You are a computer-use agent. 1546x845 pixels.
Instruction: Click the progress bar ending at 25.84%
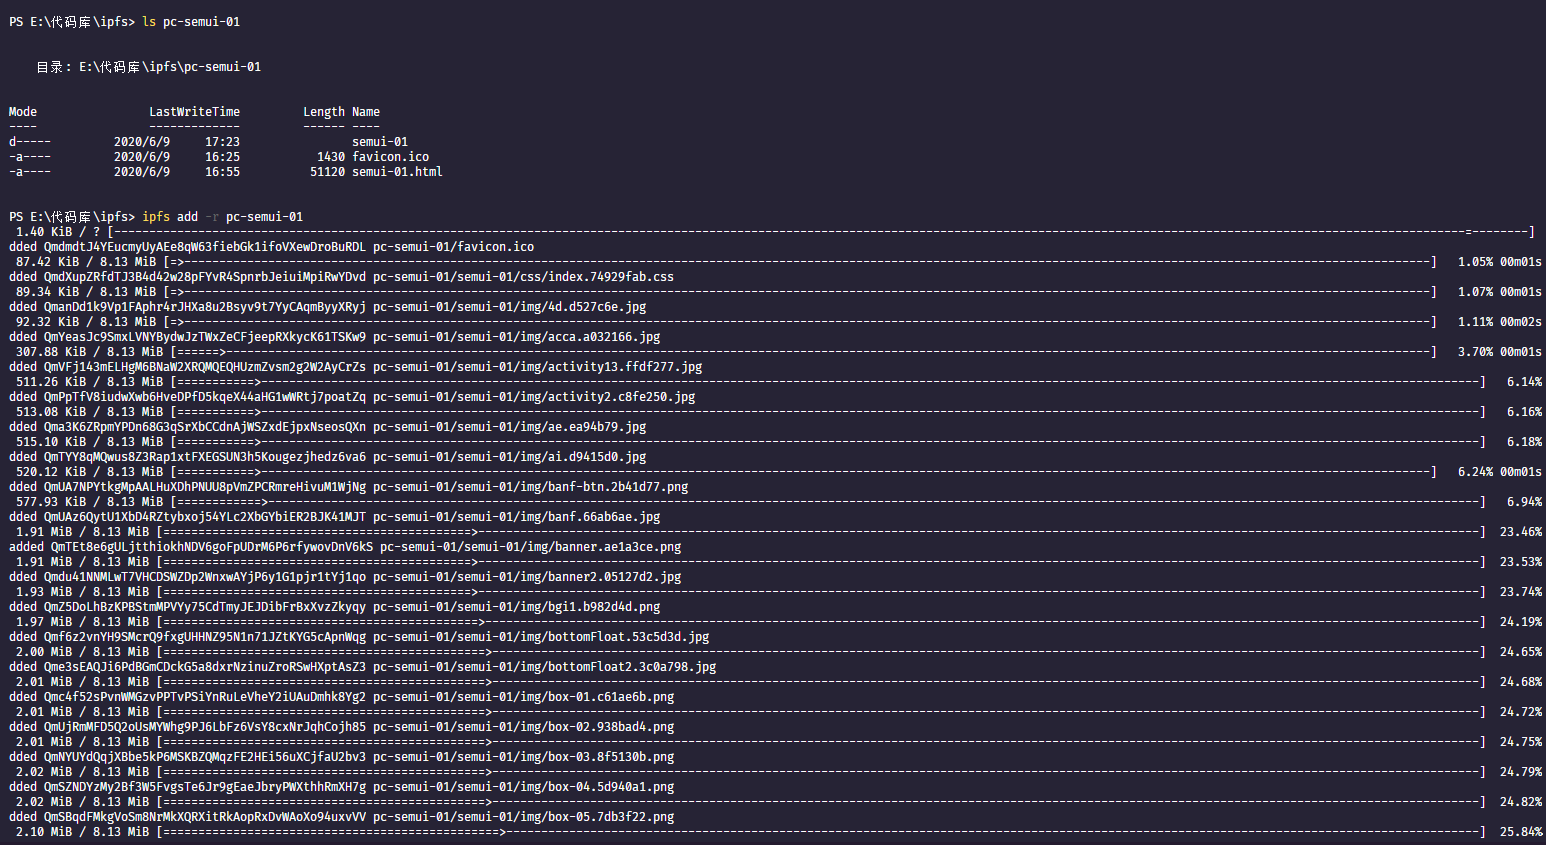click(820, 832)
